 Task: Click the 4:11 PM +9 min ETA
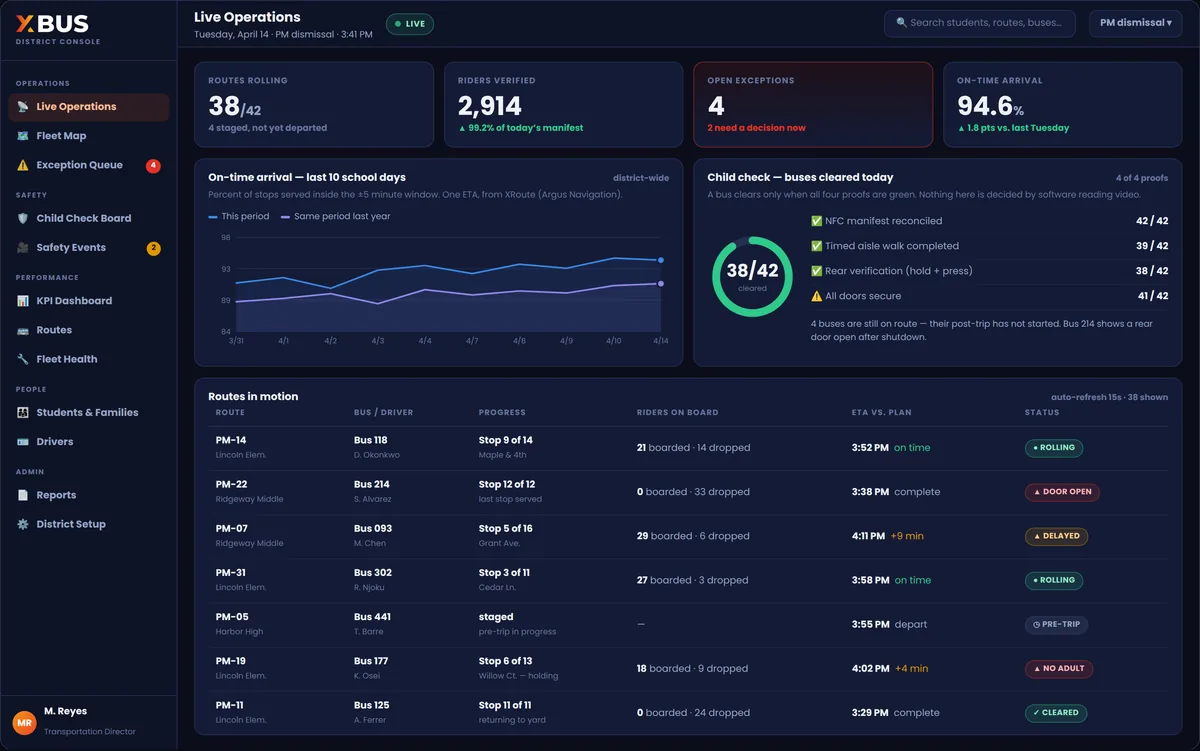(x=888, y=536)
